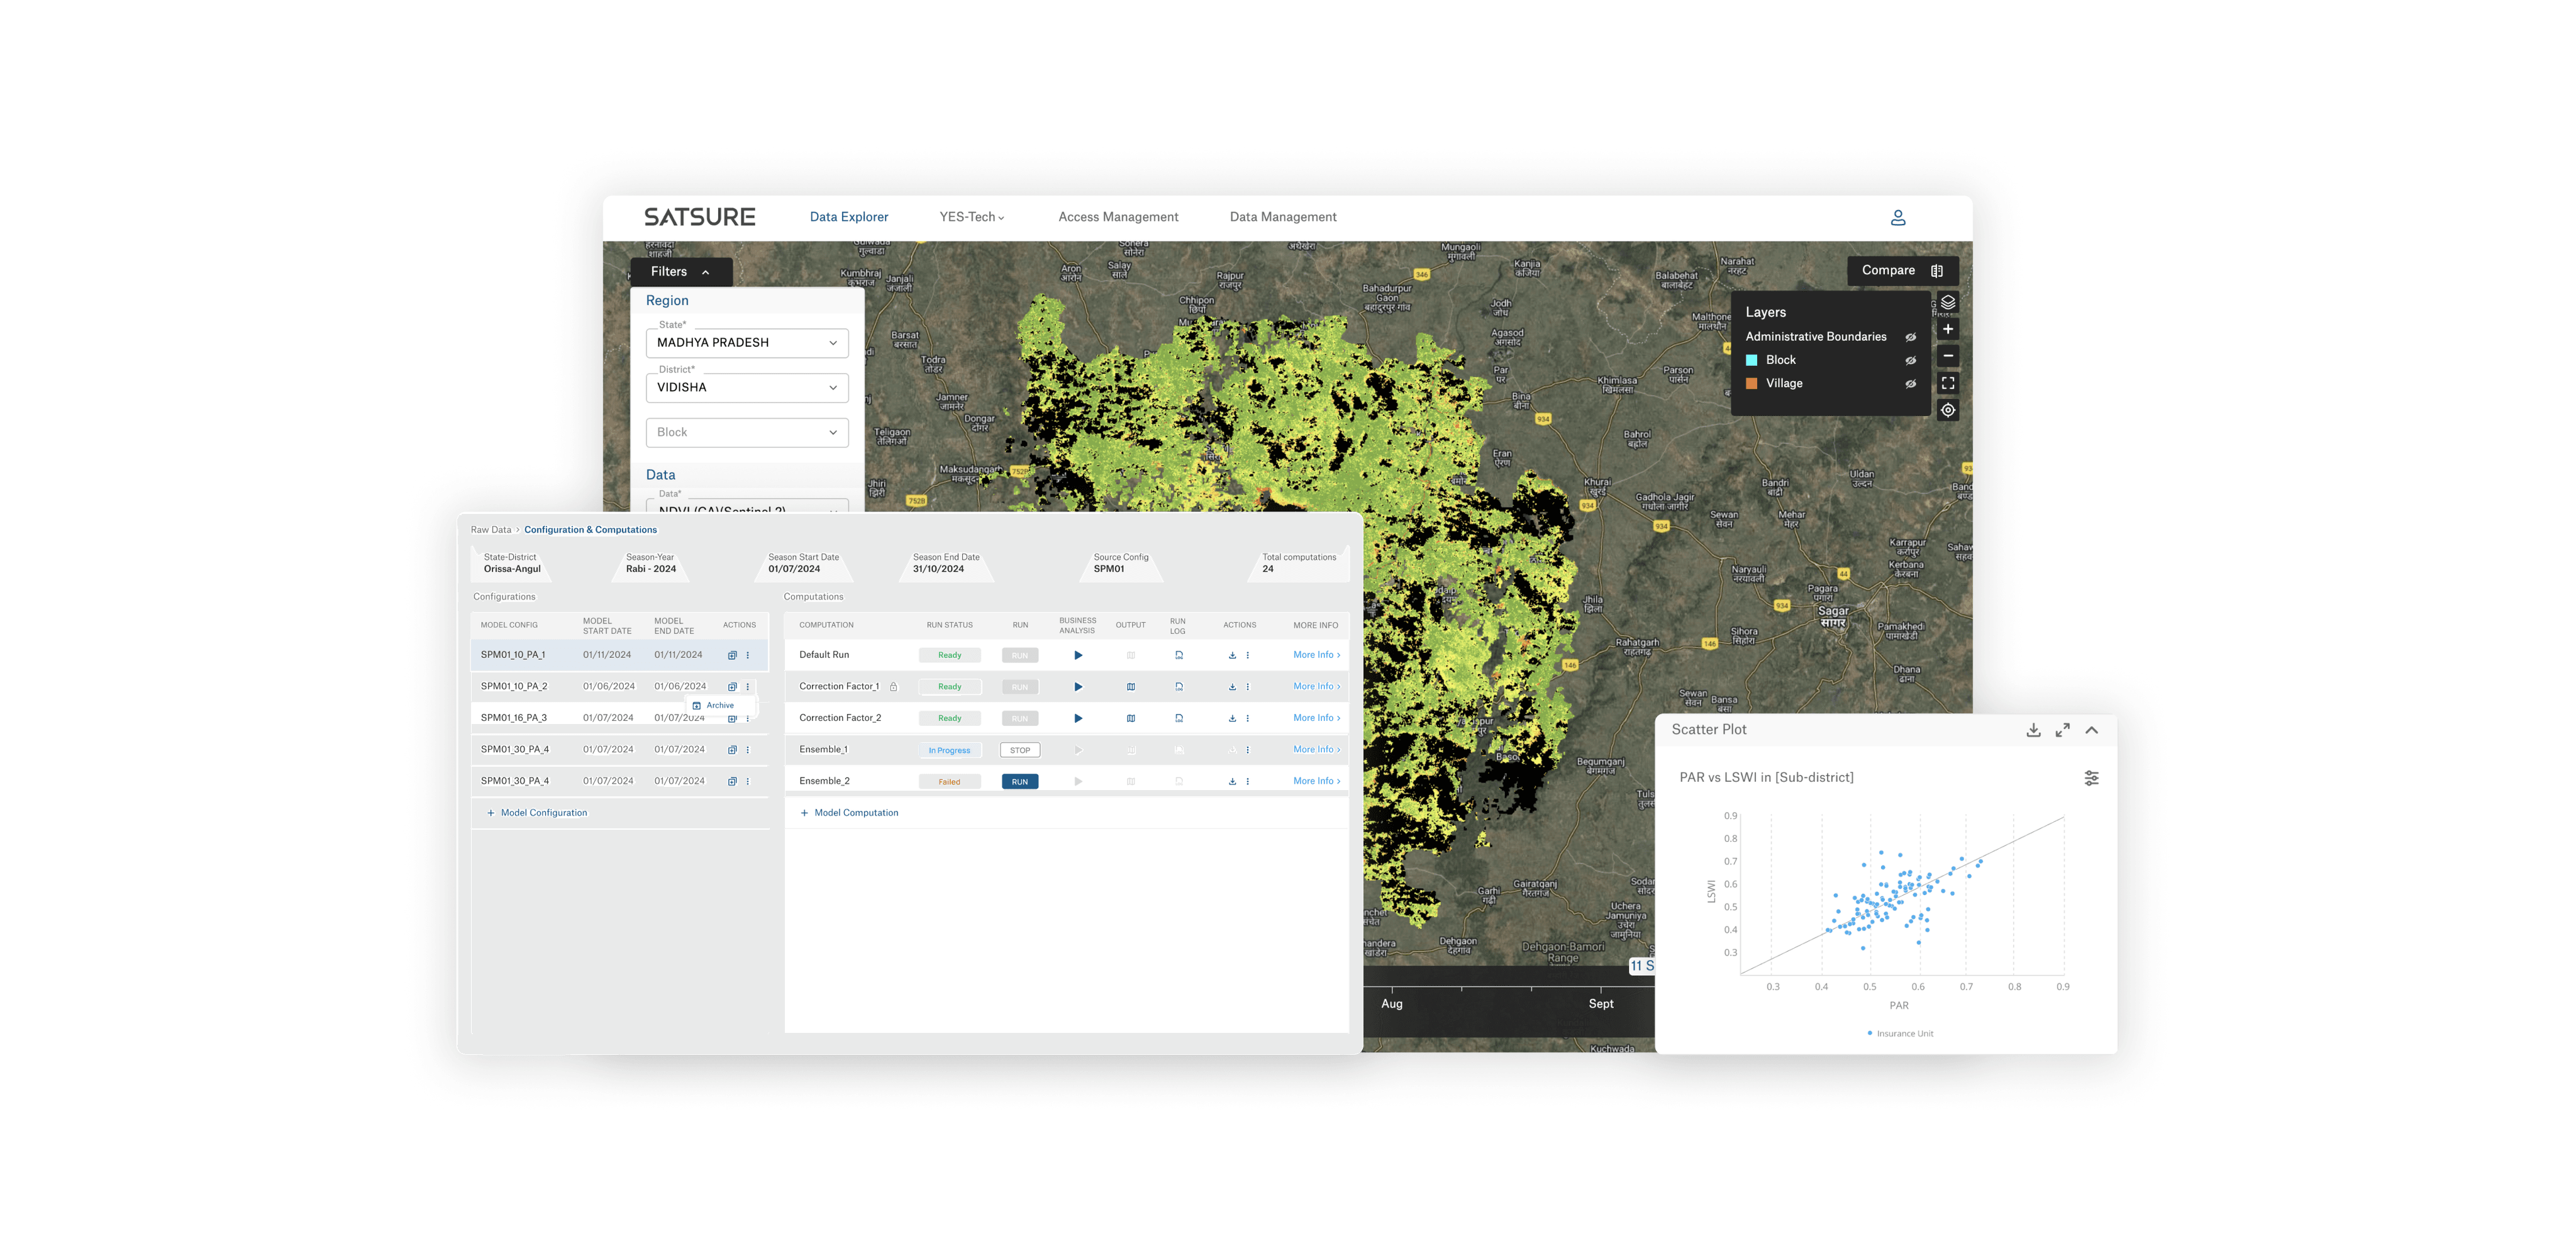Open the State dropdown MADHYA PRADESH
The image size is (2576, 1248).
747,343
